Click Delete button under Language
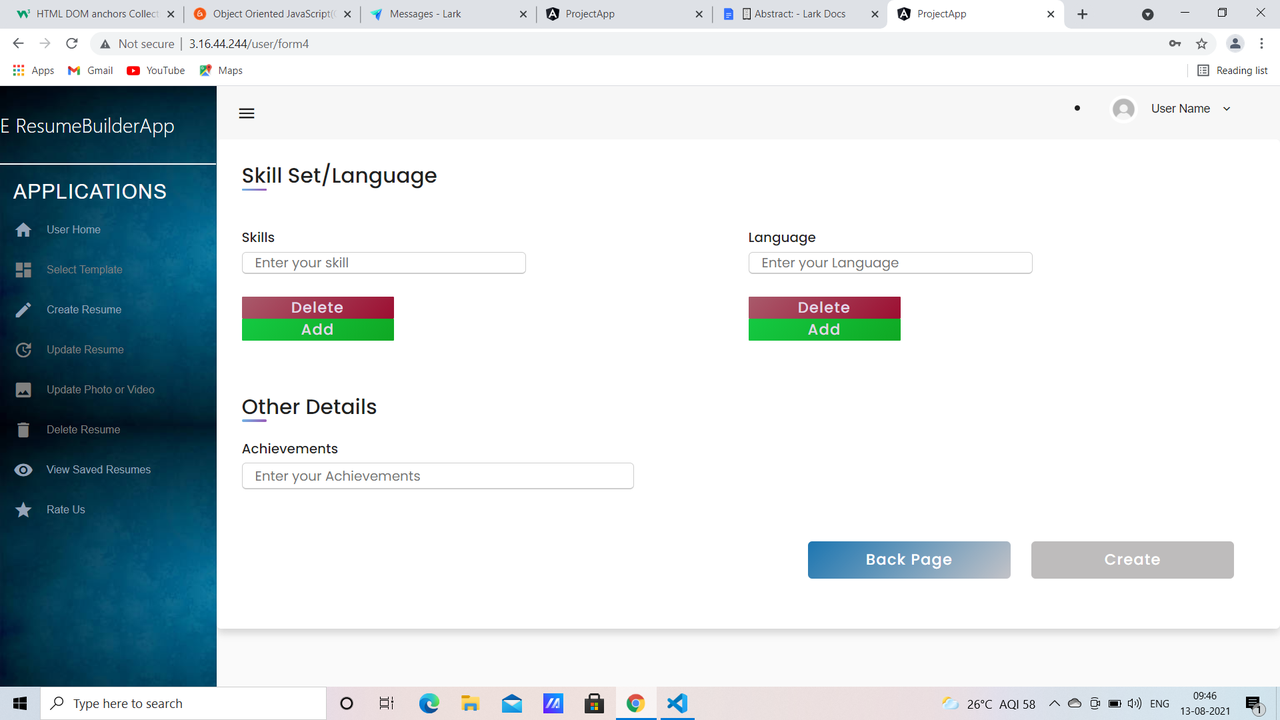The width and height of the screenshot is (1280, 720). [824, 308]
